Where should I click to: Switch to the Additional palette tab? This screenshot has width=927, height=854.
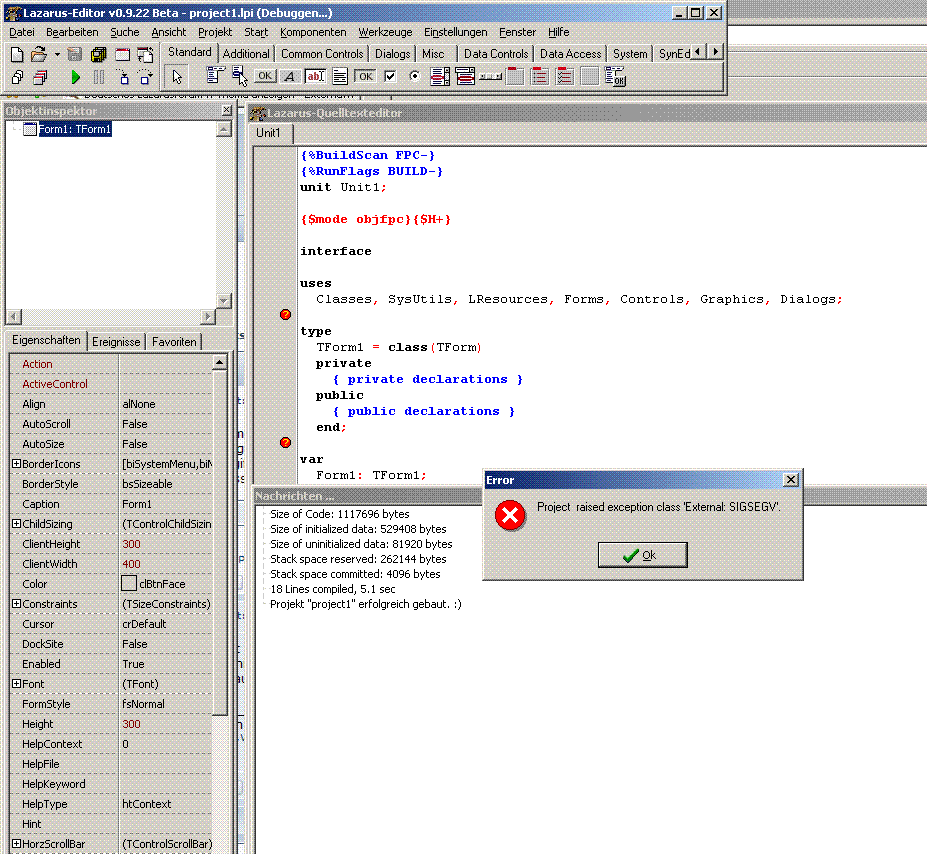246,54
